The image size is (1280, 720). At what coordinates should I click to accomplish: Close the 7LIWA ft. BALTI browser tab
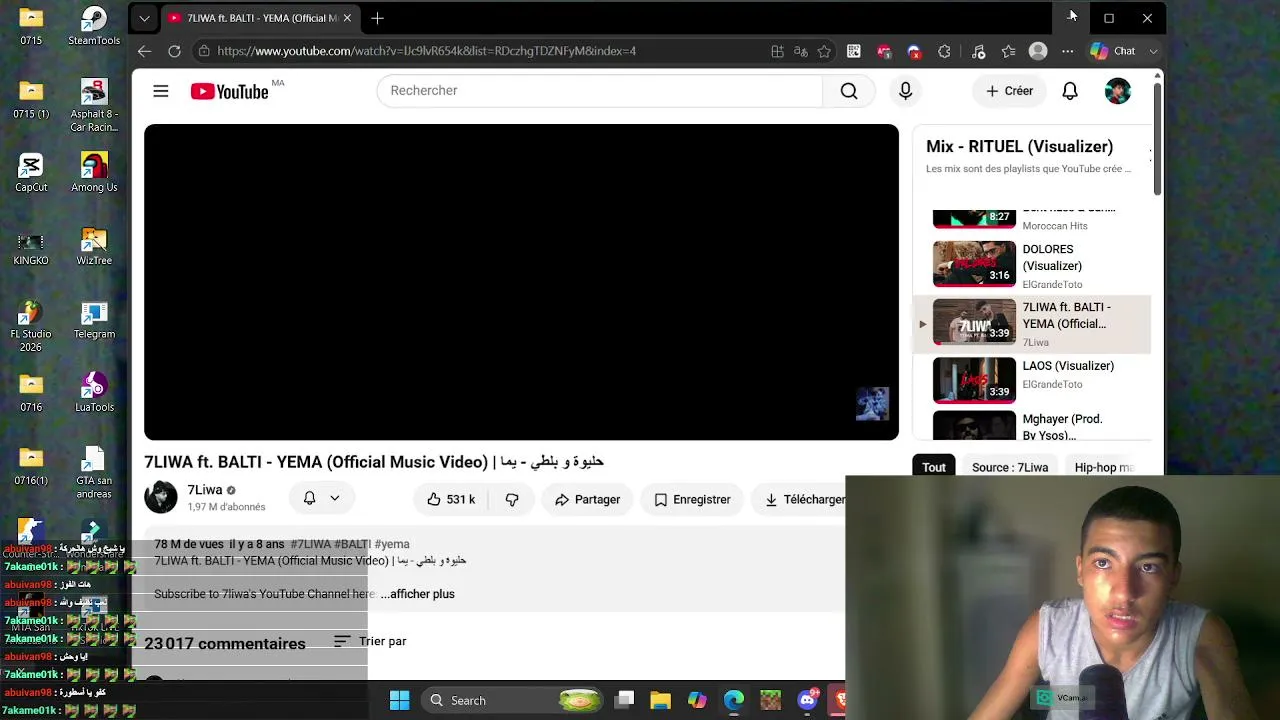click(x=347, y=18)
